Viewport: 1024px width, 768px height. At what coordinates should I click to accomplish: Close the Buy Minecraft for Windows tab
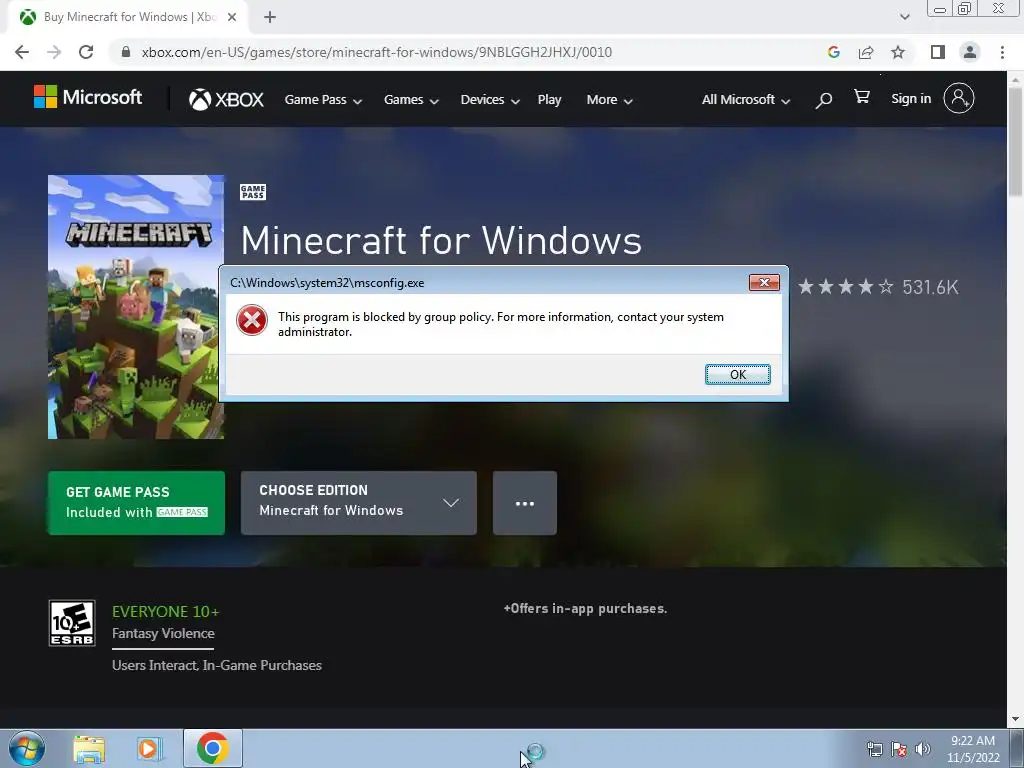tap(232, 17)
